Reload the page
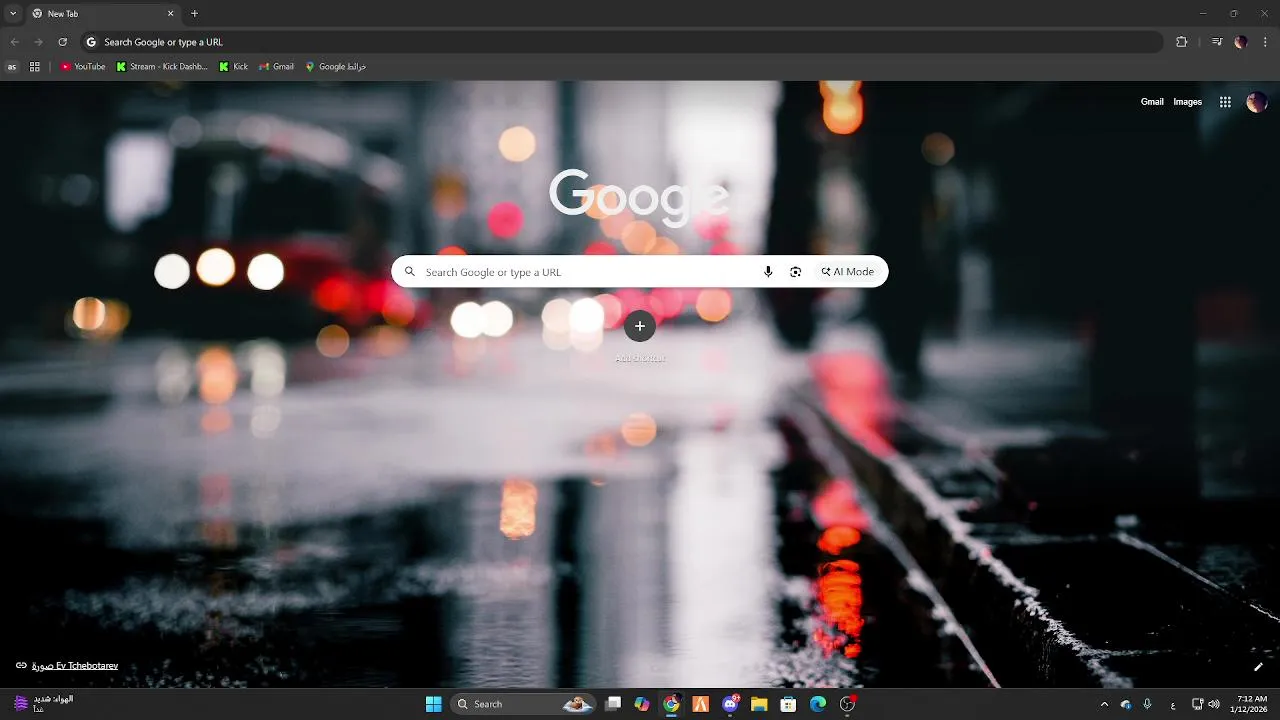This screenshot has width=1280, height=720. click(62, 42)
